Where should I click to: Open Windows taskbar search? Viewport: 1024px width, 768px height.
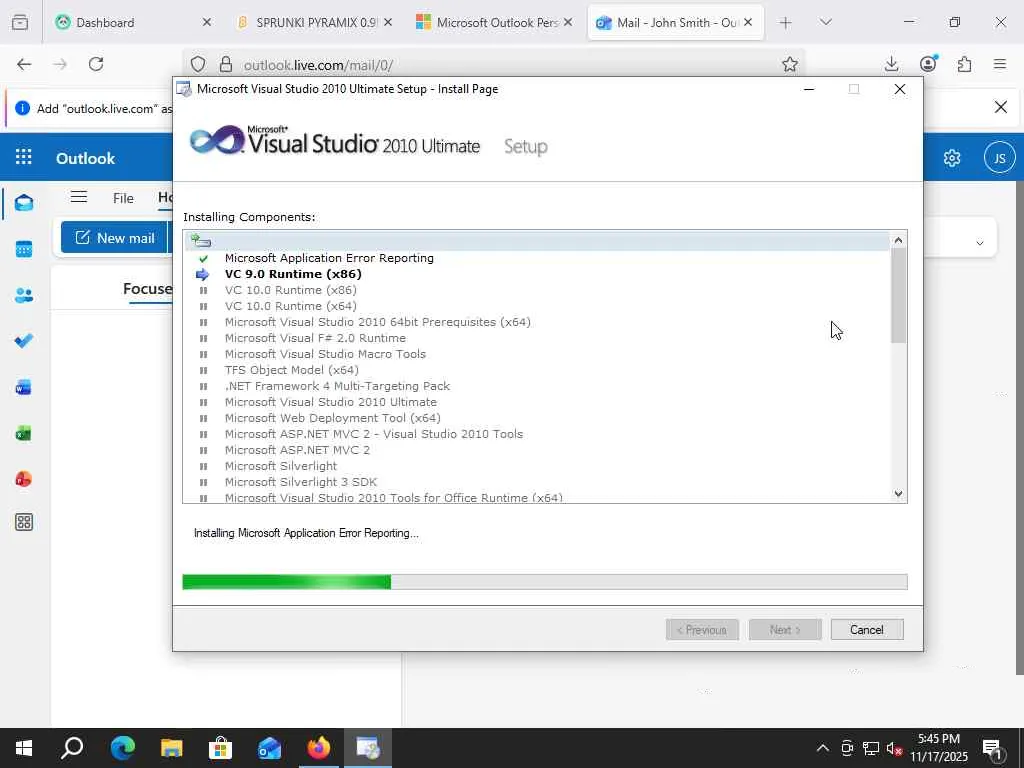tap(72, 748)
